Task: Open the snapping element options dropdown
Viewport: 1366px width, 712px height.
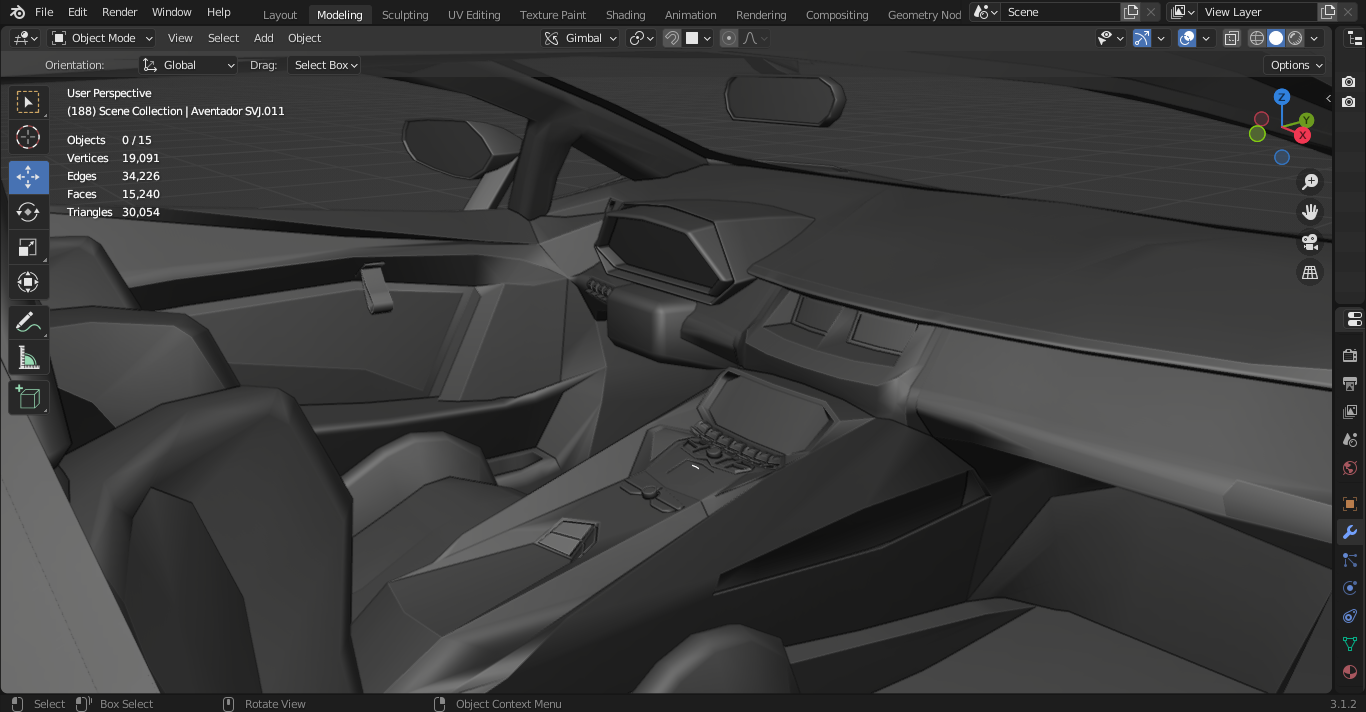Action: 699,38
